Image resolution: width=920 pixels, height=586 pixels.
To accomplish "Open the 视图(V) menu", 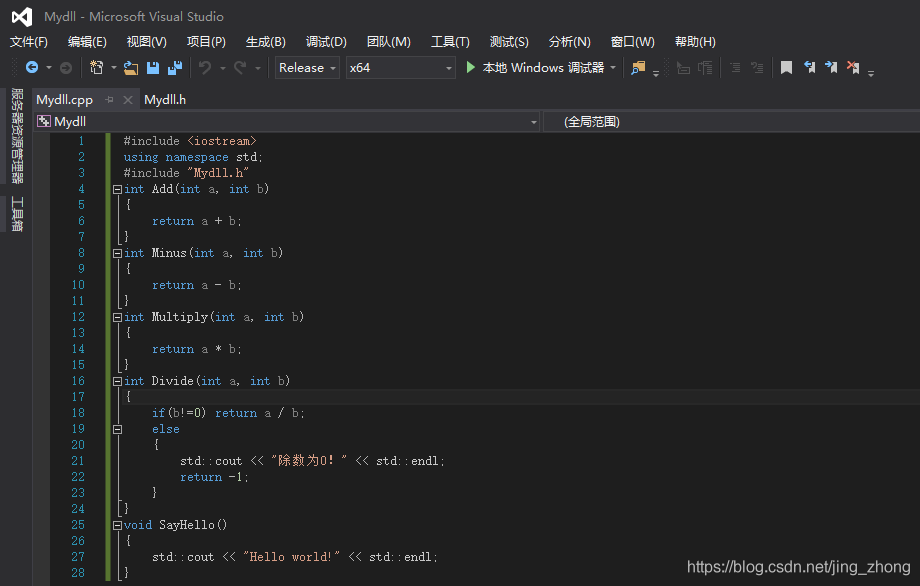I will (x=147, y=42).
